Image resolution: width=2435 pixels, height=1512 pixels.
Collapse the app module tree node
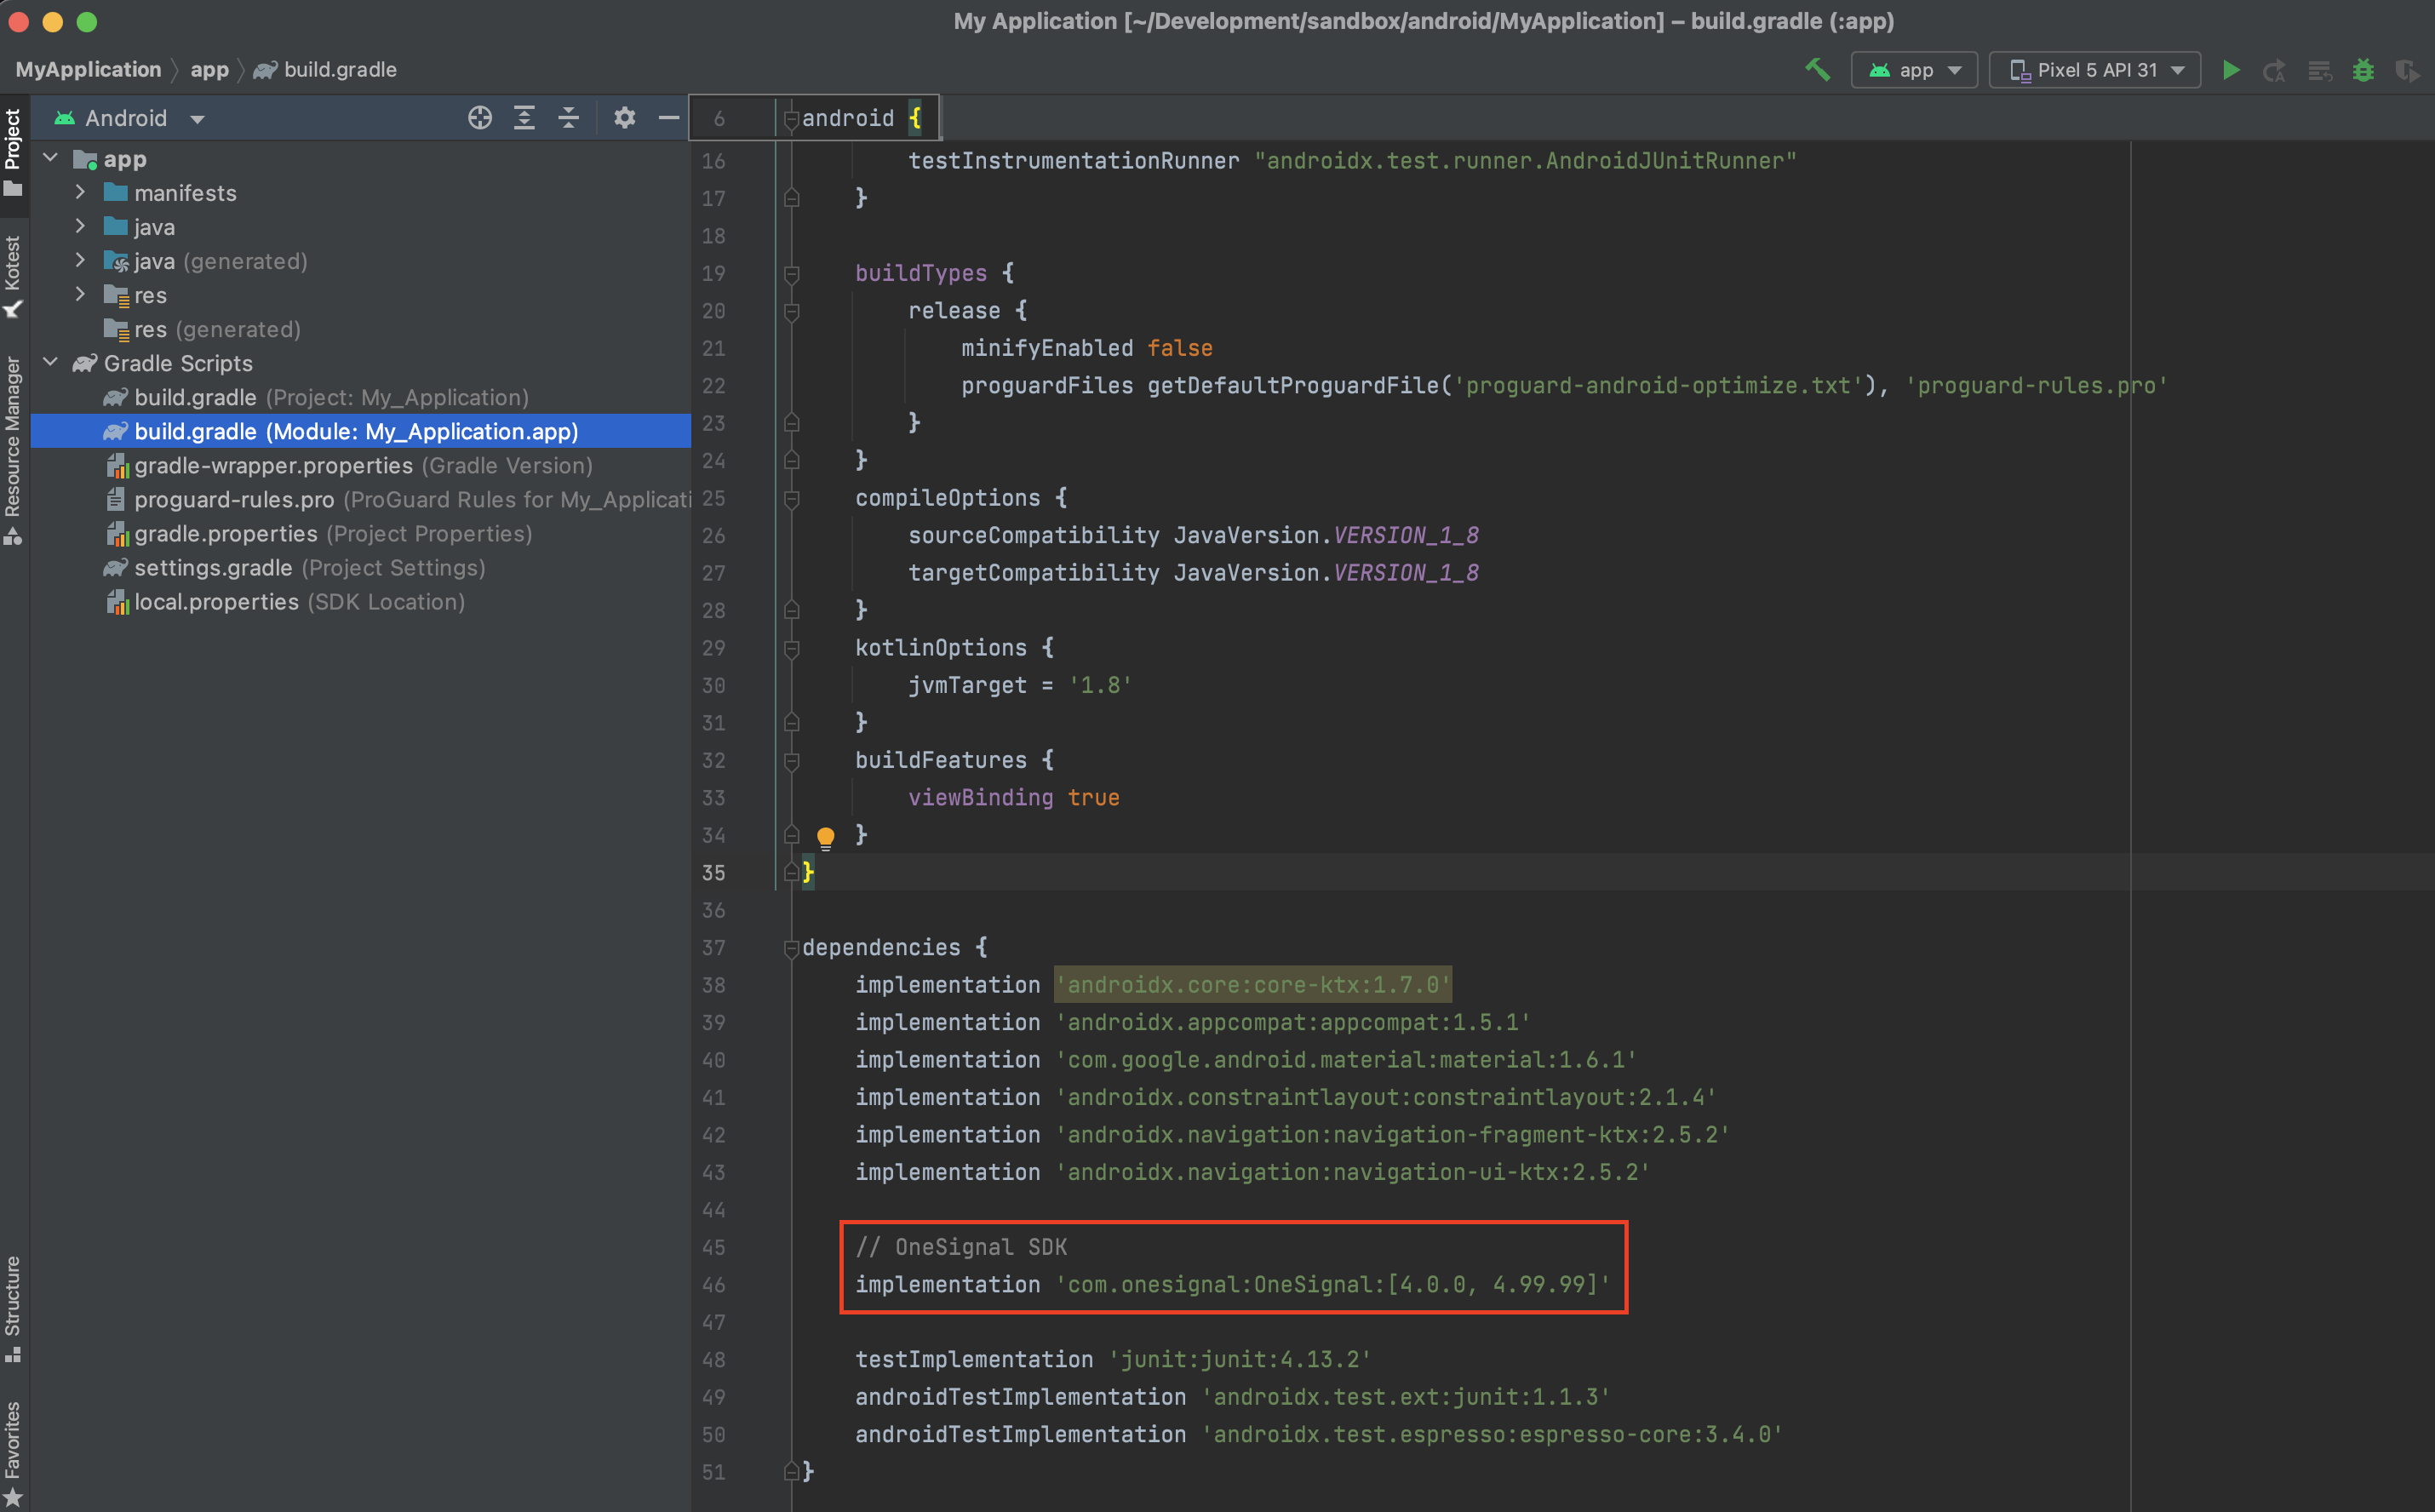tap(50, 158)
